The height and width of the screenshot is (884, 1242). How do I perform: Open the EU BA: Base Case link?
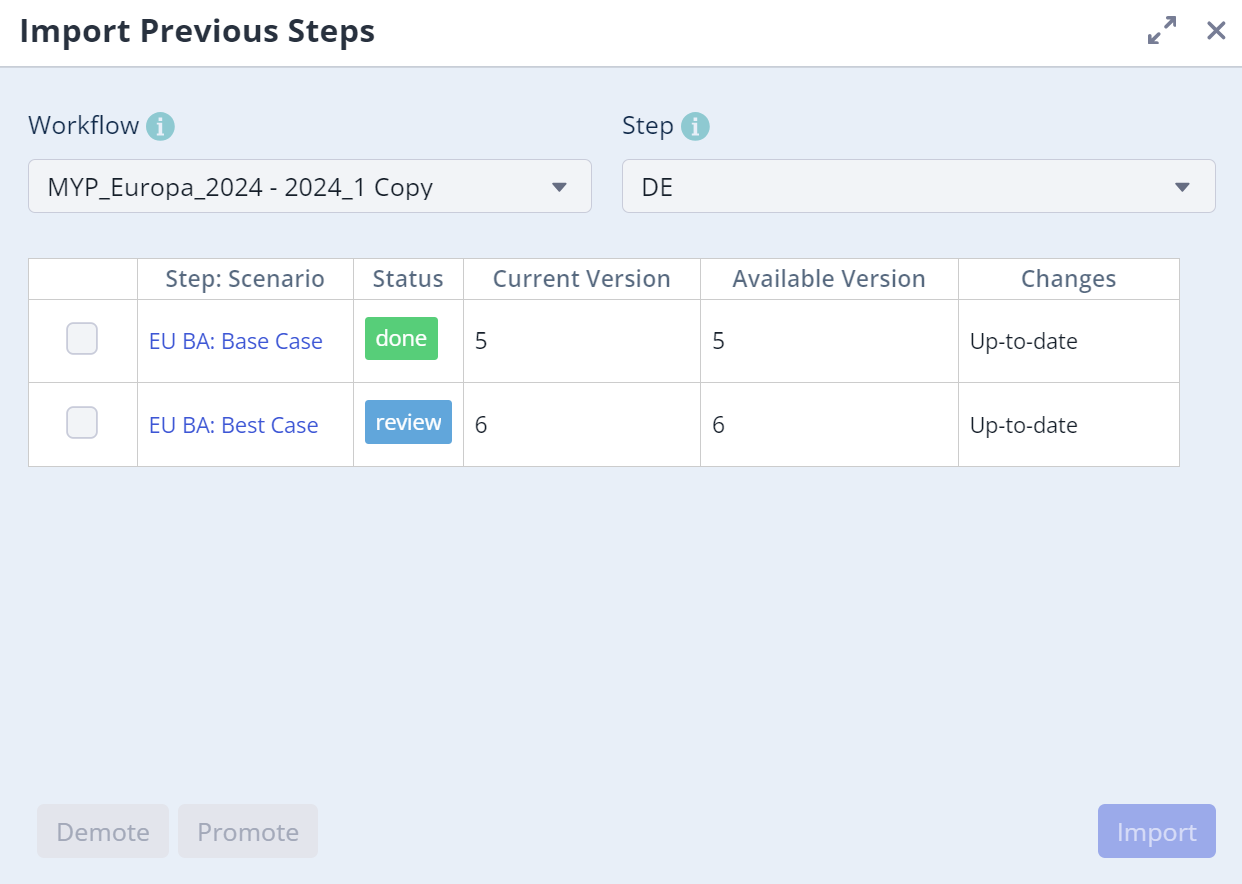[x=236, y=341]
